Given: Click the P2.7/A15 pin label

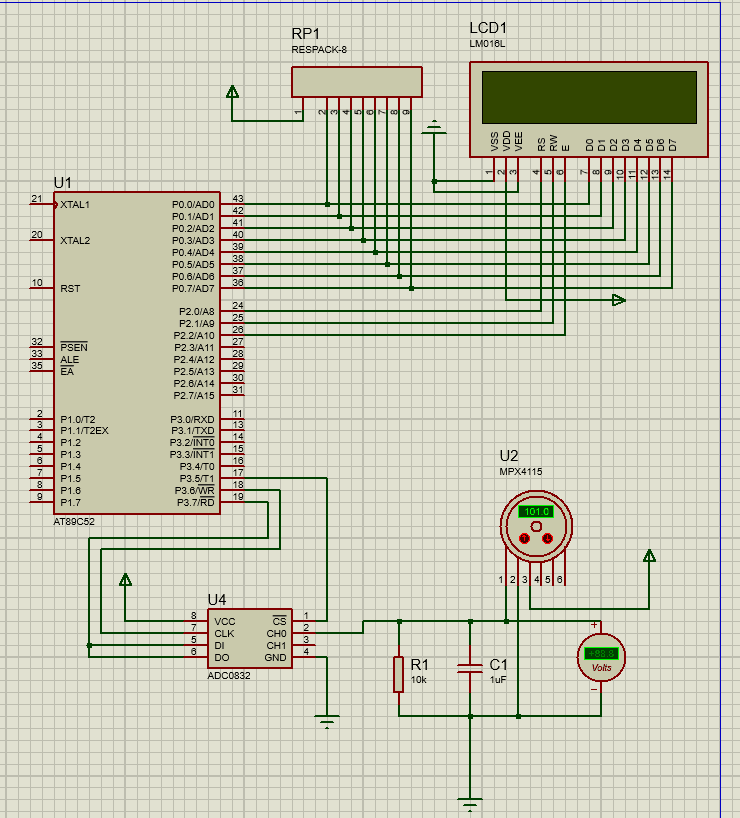Looking at the screenshot, I should click(x=194, y=395).
